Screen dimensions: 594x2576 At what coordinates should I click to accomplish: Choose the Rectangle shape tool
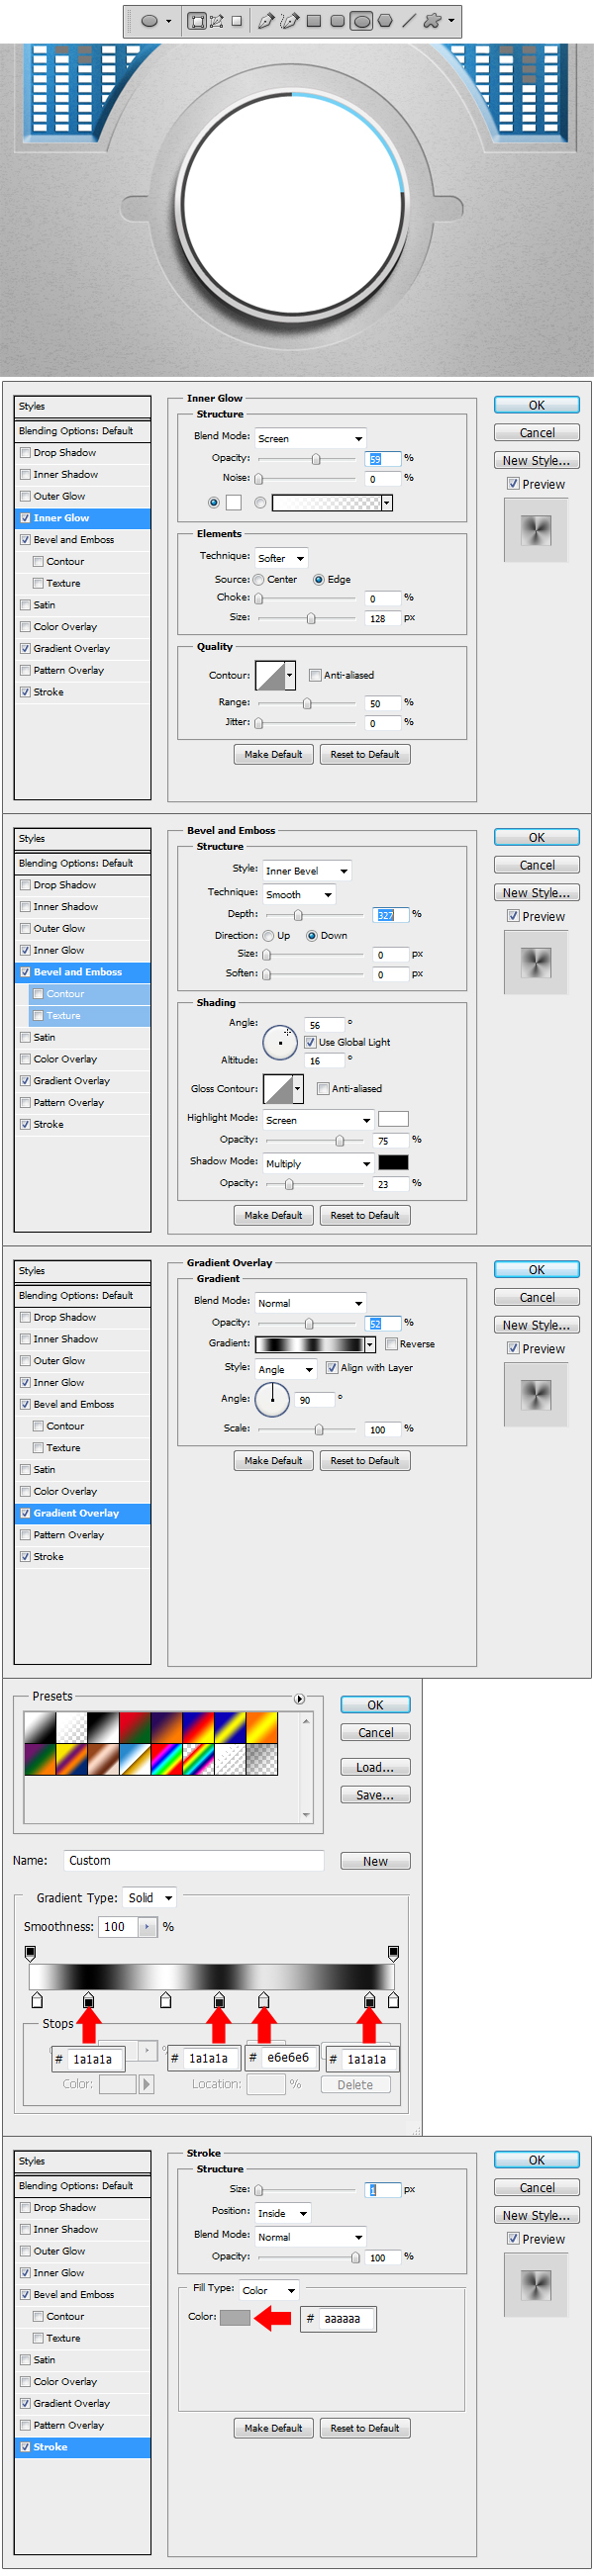[314, 21]
